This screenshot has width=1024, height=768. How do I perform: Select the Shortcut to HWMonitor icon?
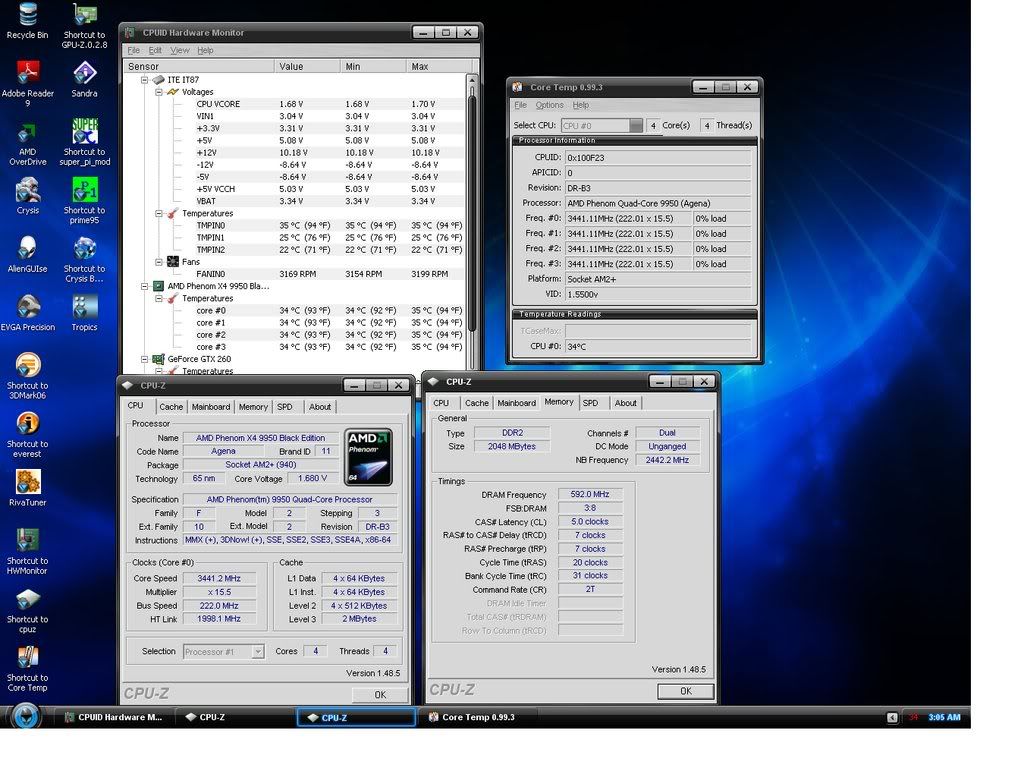tap(27, 551)
